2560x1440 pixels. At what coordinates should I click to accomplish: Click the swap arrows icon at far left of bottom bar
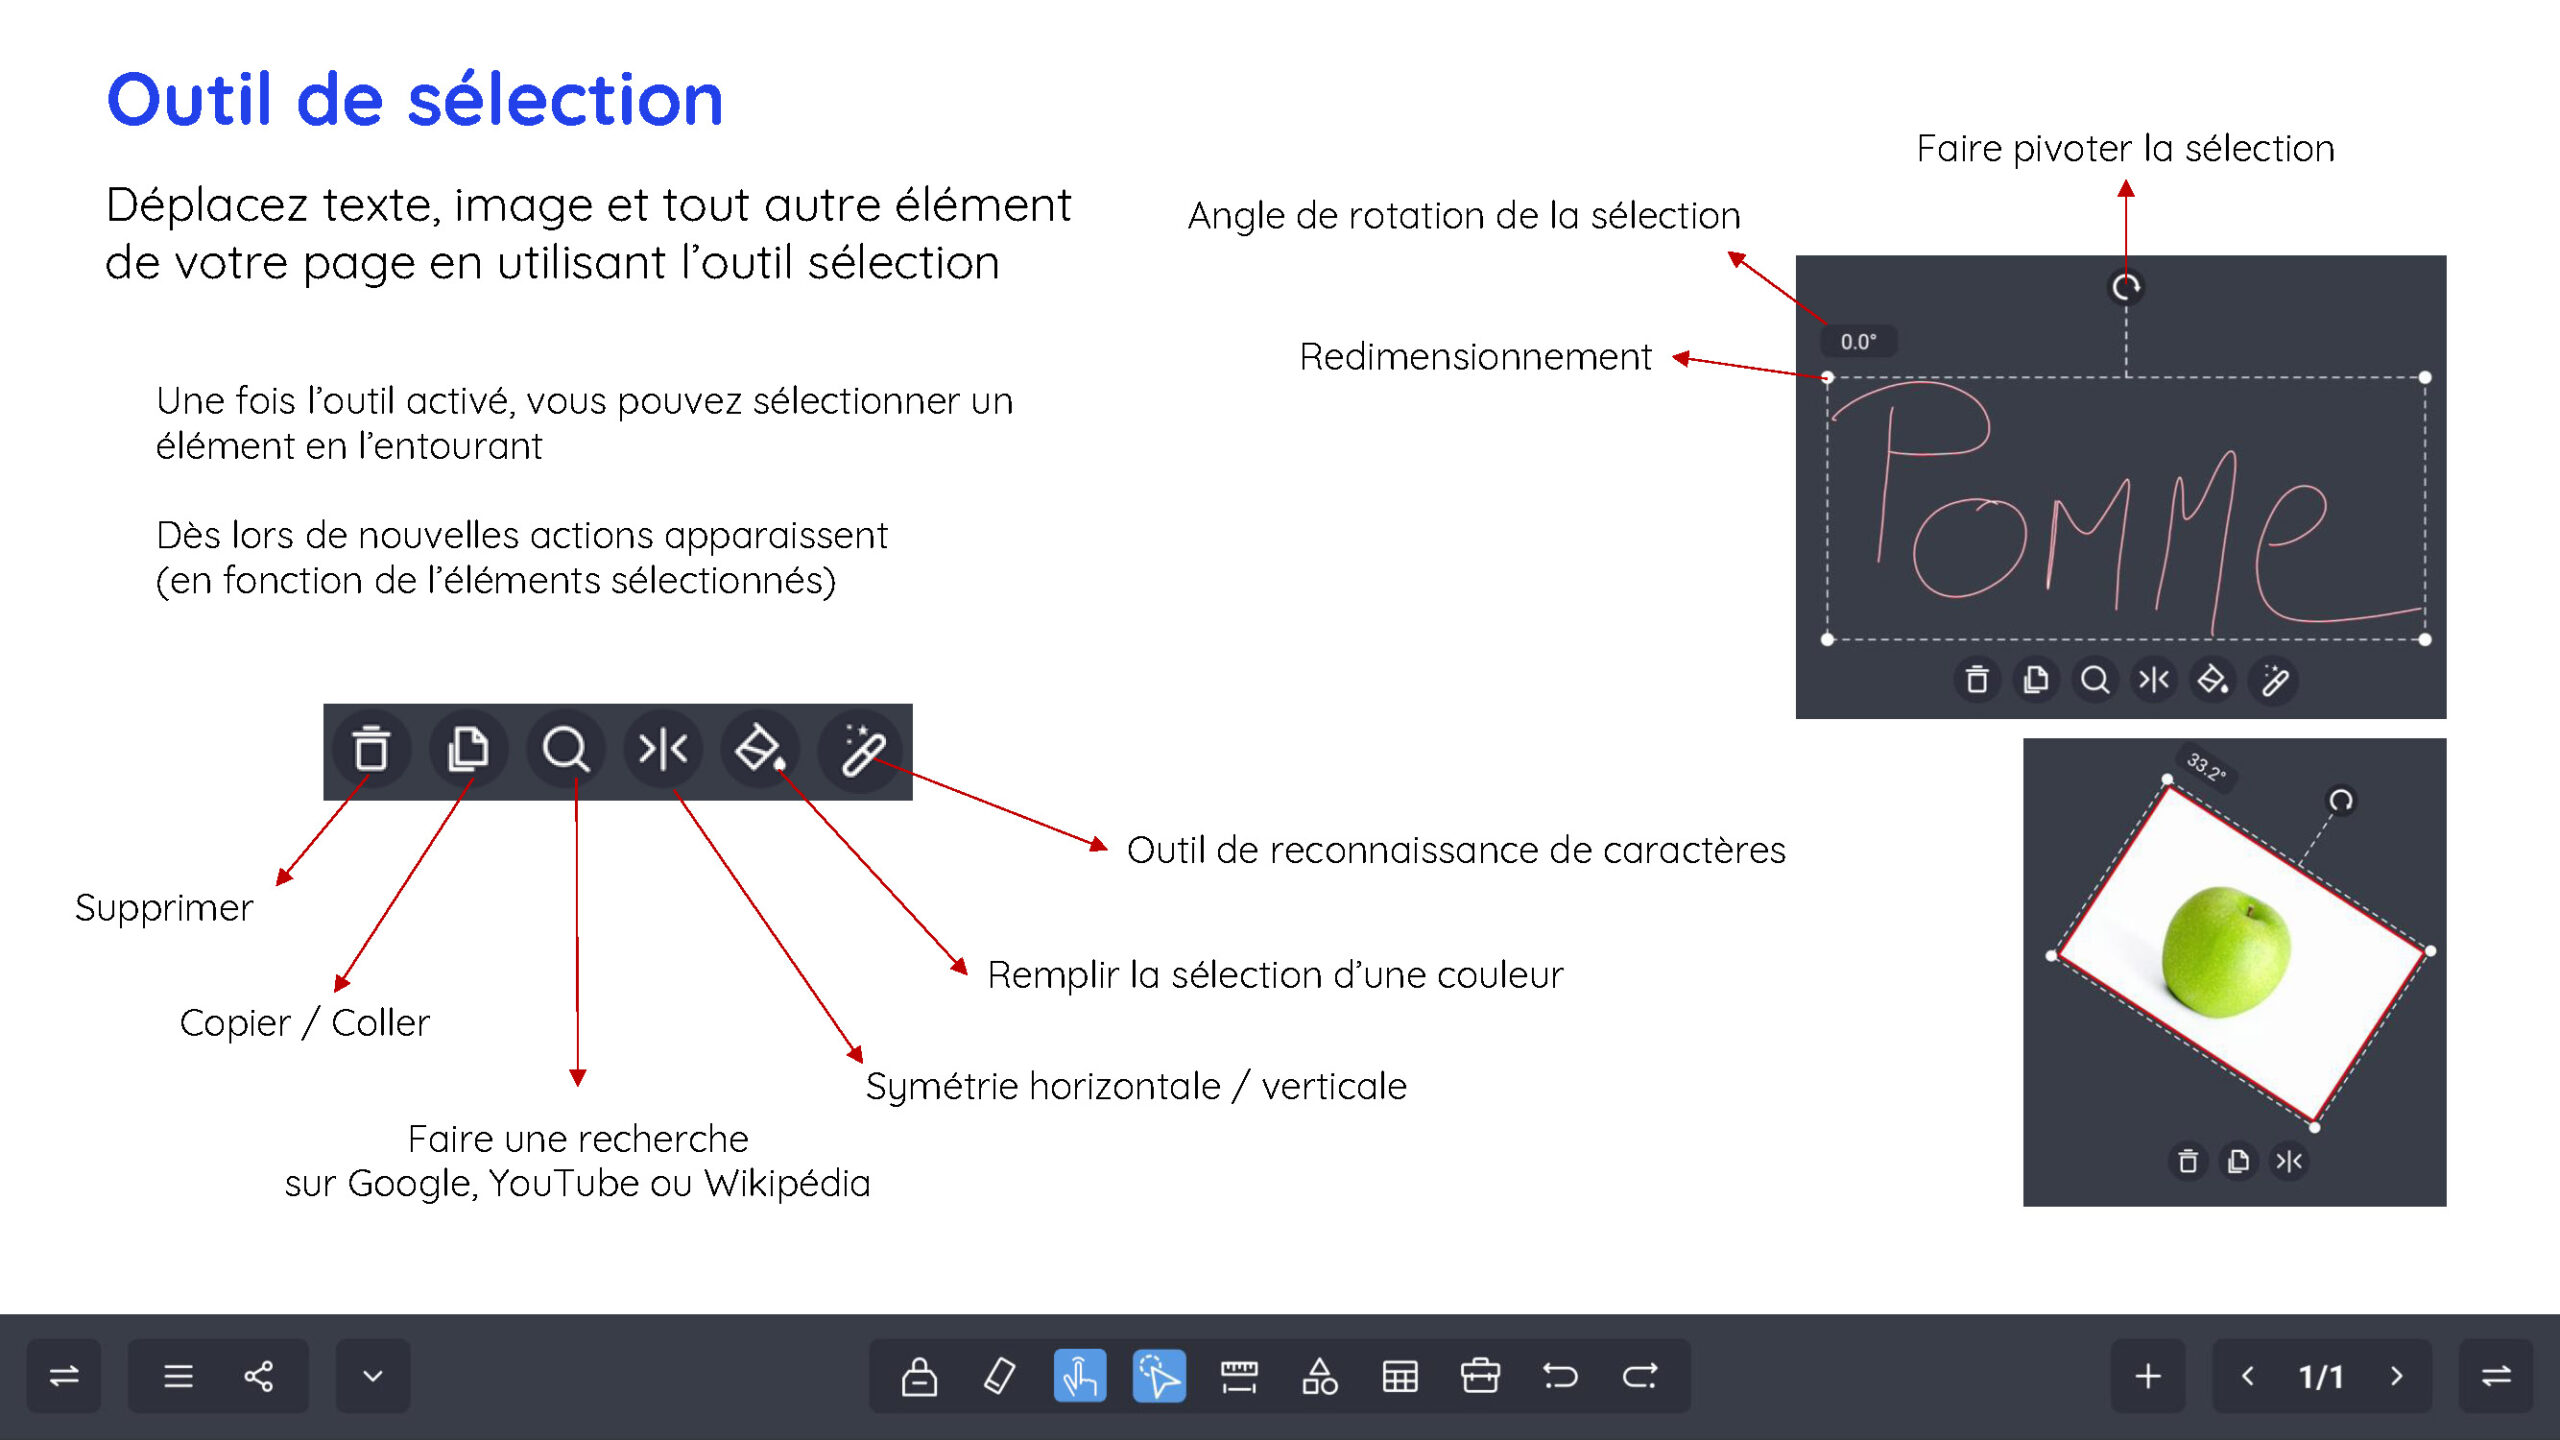pyautogui.click(x=64, y=1376)
